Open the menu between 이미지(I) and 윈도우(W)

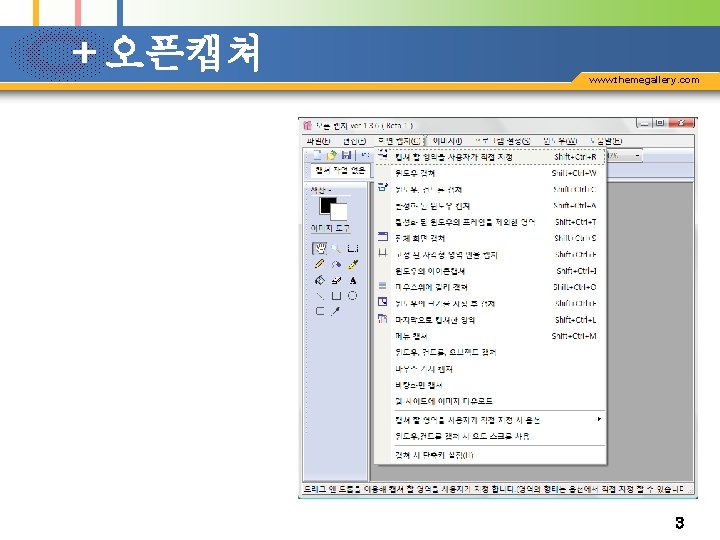point(503,141)
